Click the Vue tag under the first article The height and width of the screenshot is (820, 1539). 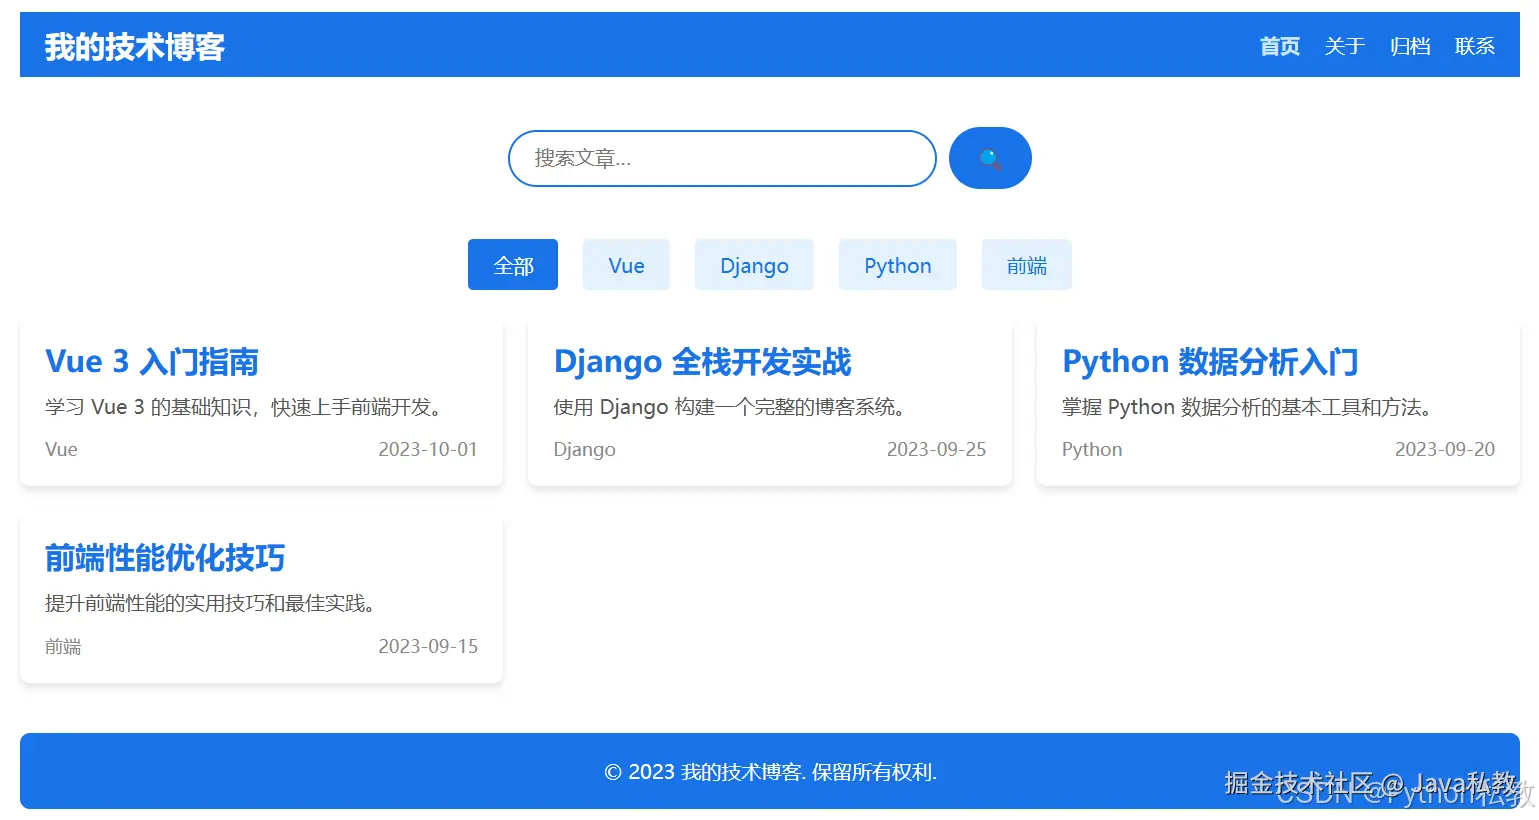tap(61, 449)
